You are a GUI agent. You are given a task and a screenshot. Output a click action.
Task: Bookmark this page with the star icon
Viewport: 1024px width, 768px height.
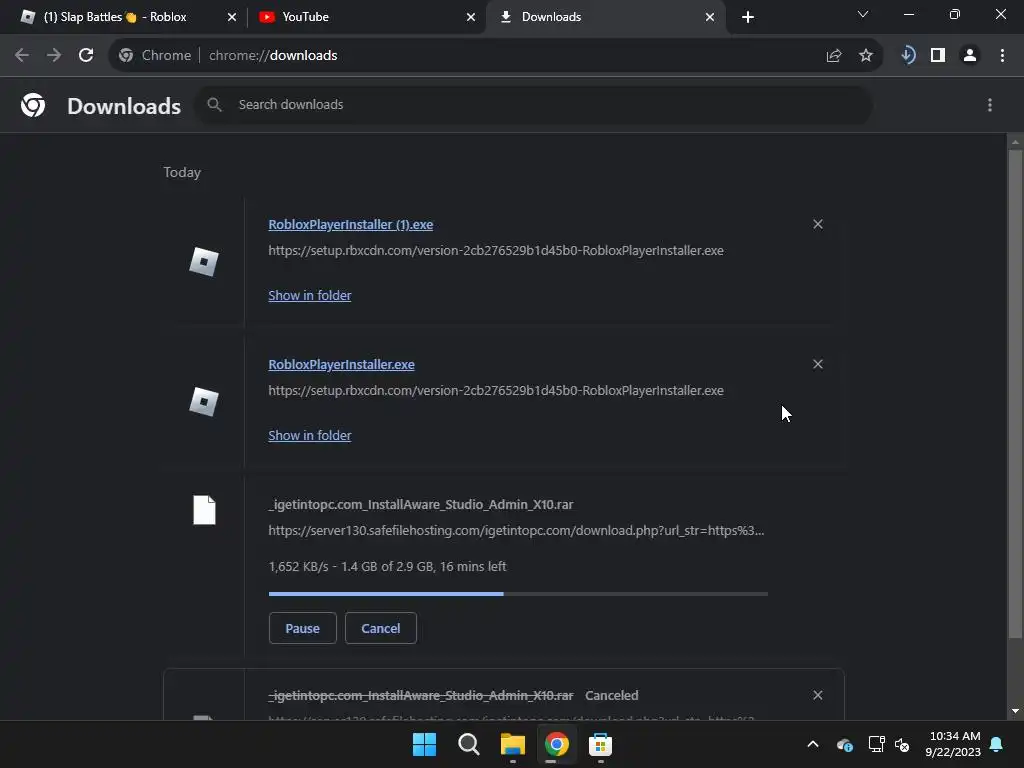tap(866, 56)
